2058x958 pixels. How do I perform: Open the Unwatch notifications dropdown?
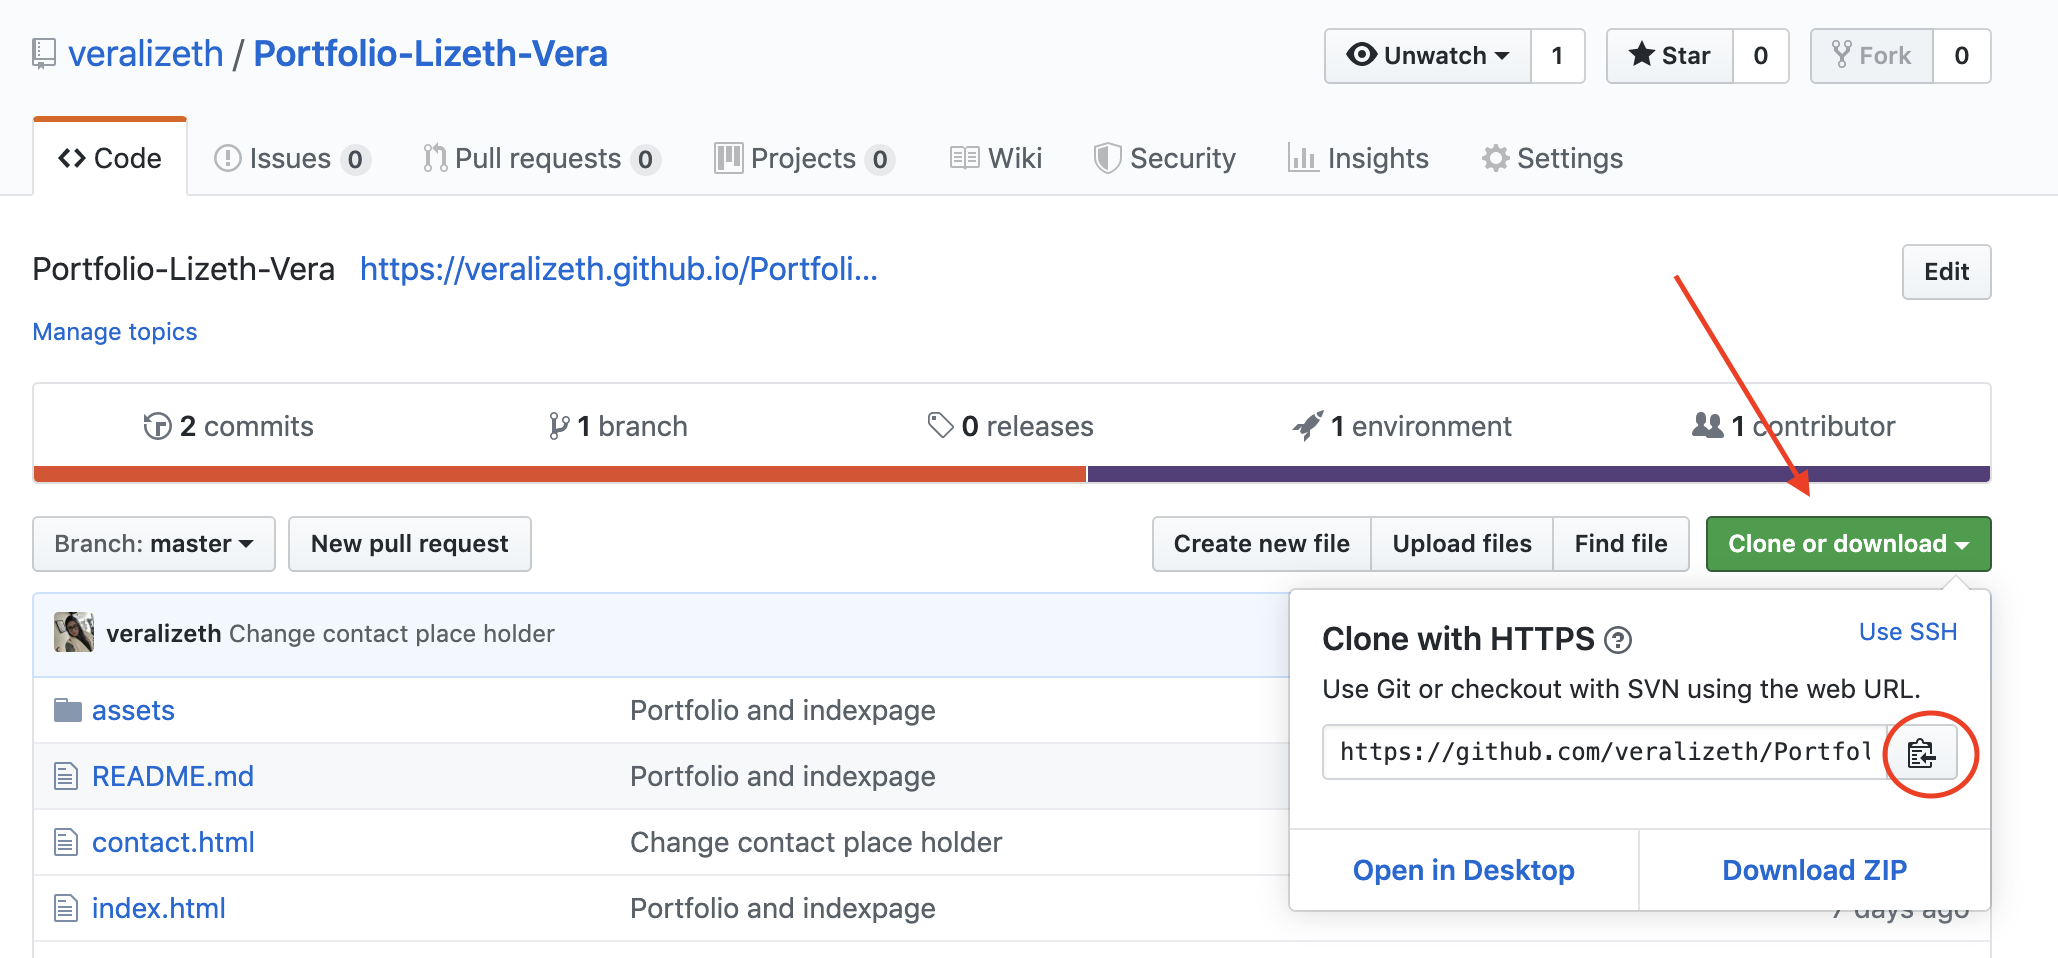(x=1427, y=56)
